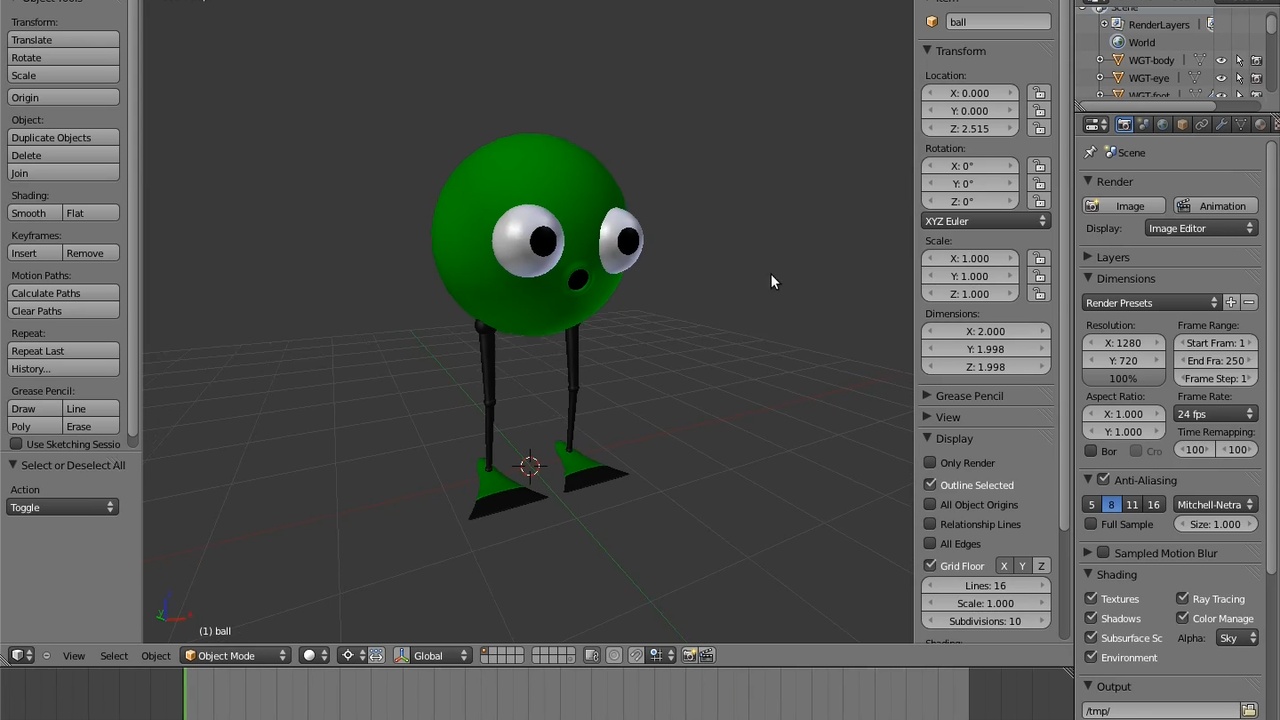Click the OpenGL render image camera icon
1280x720 pixels.
[x=689, y=656]
